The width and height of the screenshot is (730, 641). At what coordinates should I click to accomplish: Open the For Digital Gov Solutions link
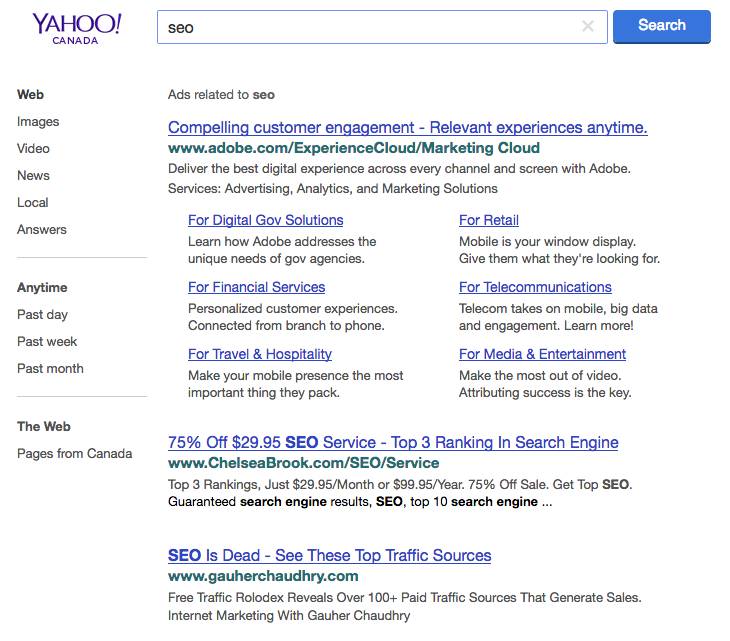265,221
